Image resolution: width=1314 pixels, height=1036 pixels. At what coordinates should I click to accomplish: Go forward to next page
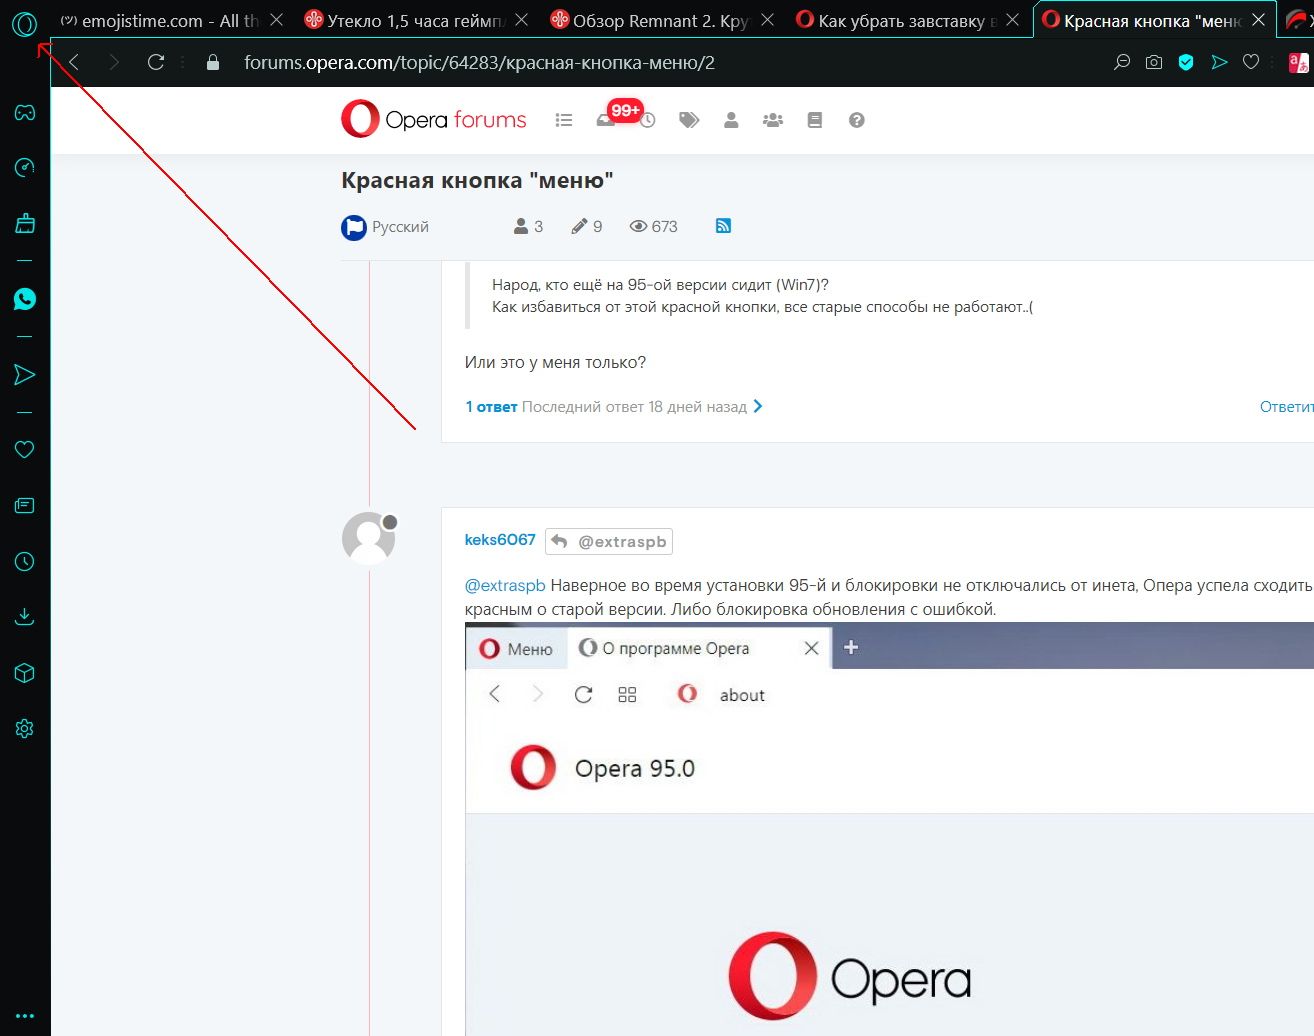coord(114,62)
